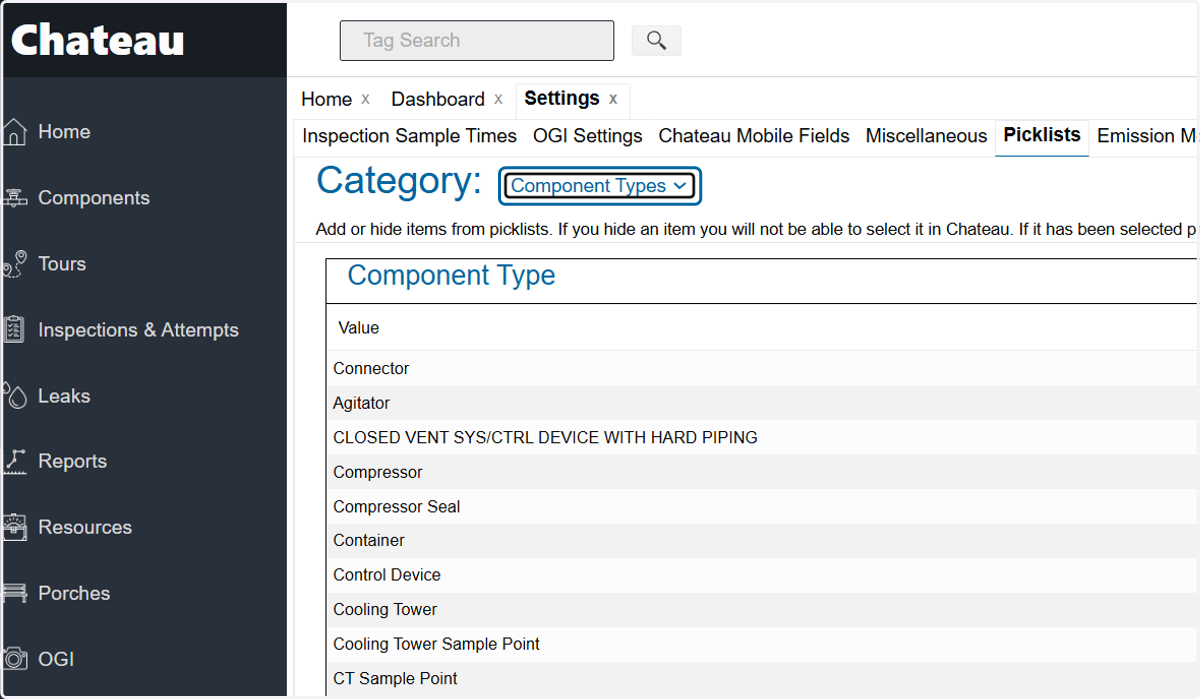Select the Connector row
This screenshot has height=699, width=1200.
pos(762,368)
